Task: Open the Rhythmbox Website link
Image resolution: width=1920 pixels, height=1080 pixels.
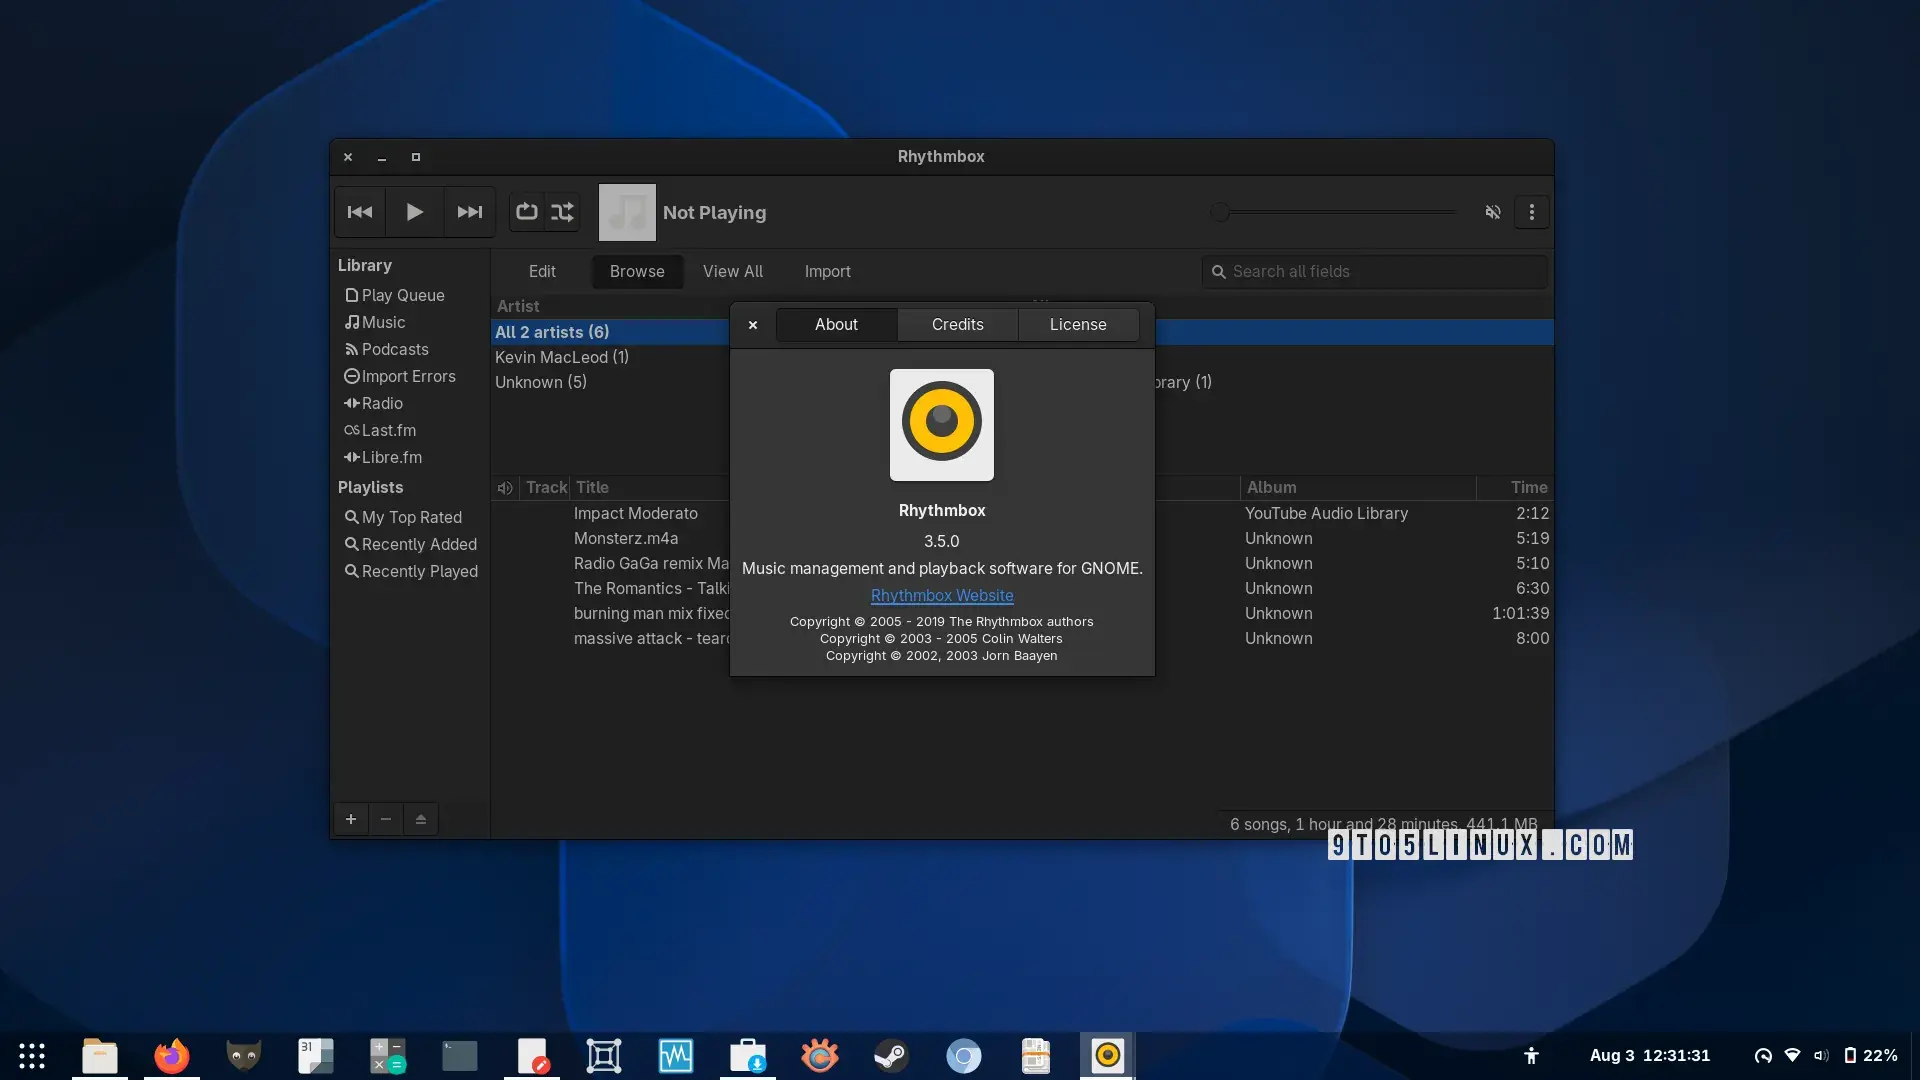Action: pos(942,595)
